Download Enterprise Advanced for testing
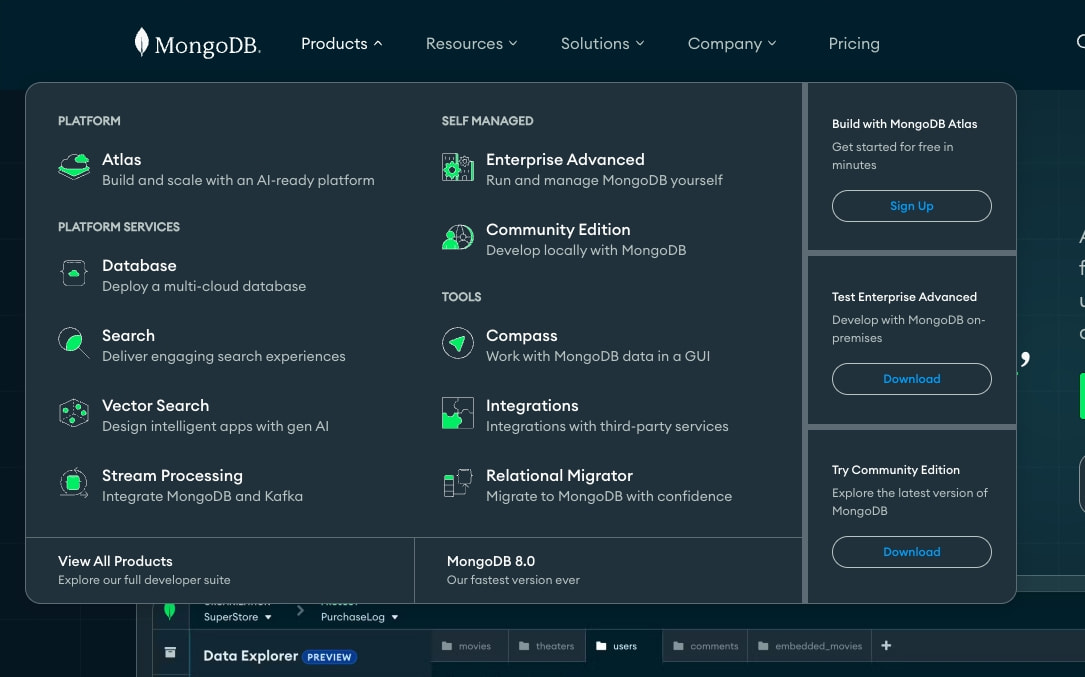This screenshot has height=677, width=1085. click(x=911, y=379)
